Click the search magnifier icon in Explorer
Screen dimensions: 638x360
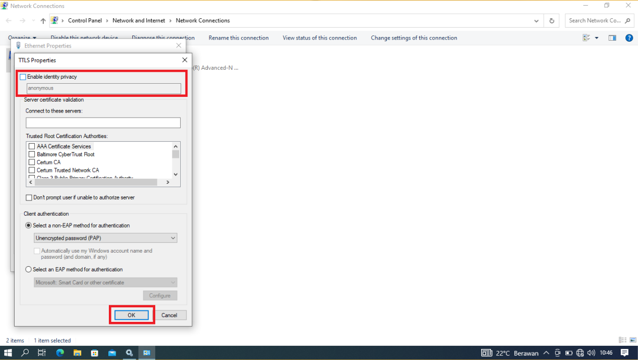click(628, 21)
